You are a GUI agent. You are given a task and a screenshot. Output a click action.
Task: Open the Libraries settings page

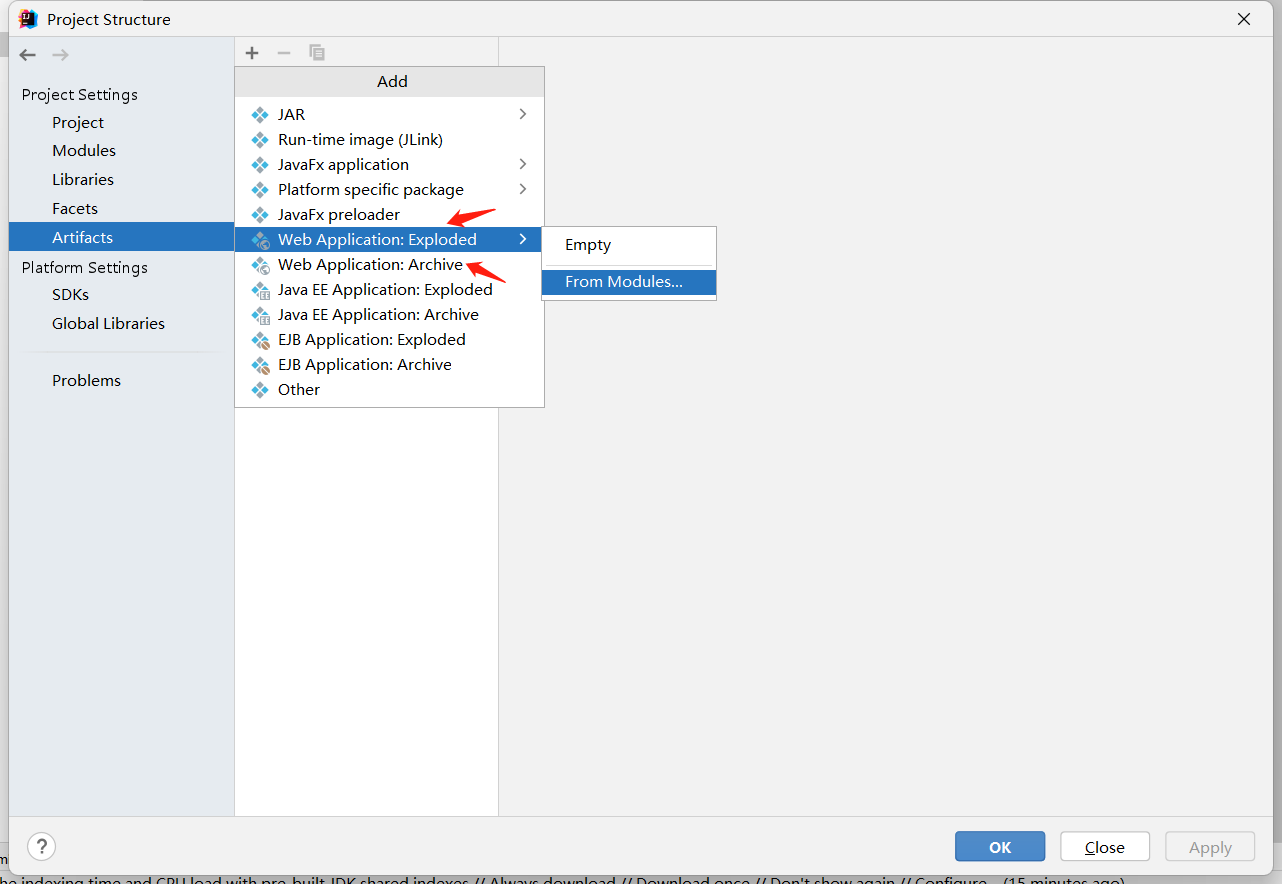tap(83, 180)
